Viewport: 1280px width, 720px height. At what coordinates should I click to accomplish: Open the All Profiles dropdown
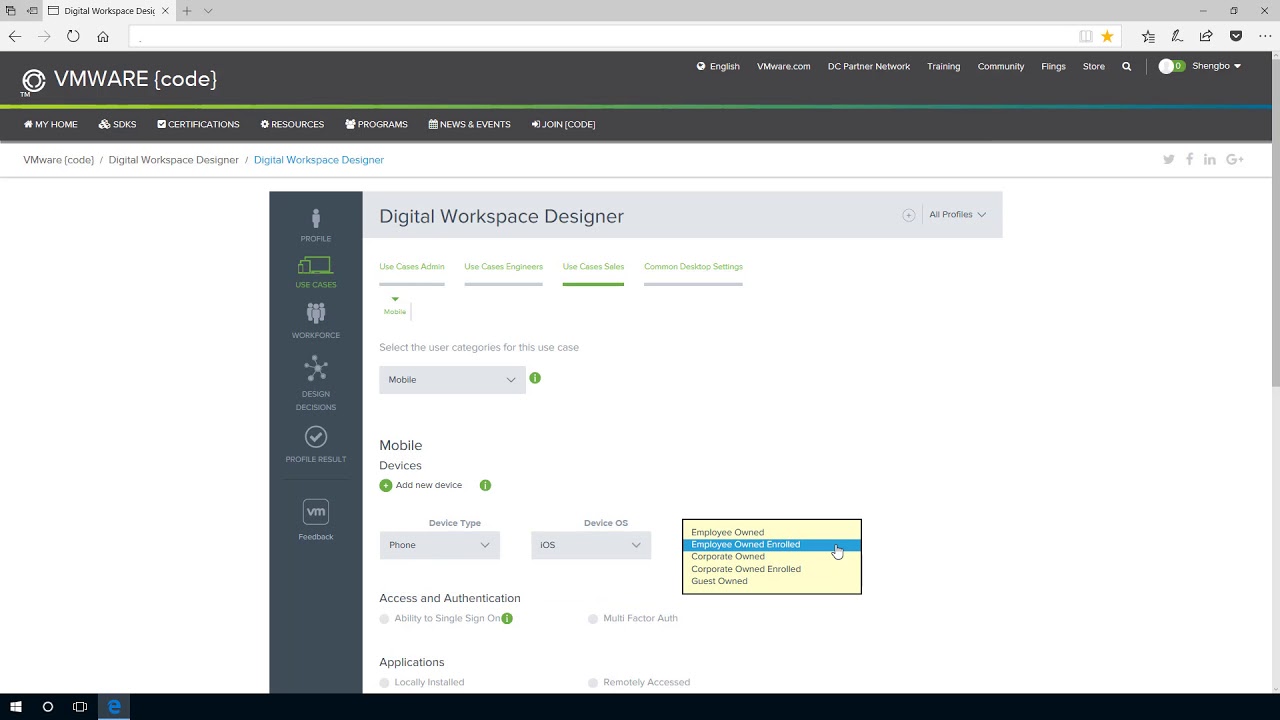point(957,215)
